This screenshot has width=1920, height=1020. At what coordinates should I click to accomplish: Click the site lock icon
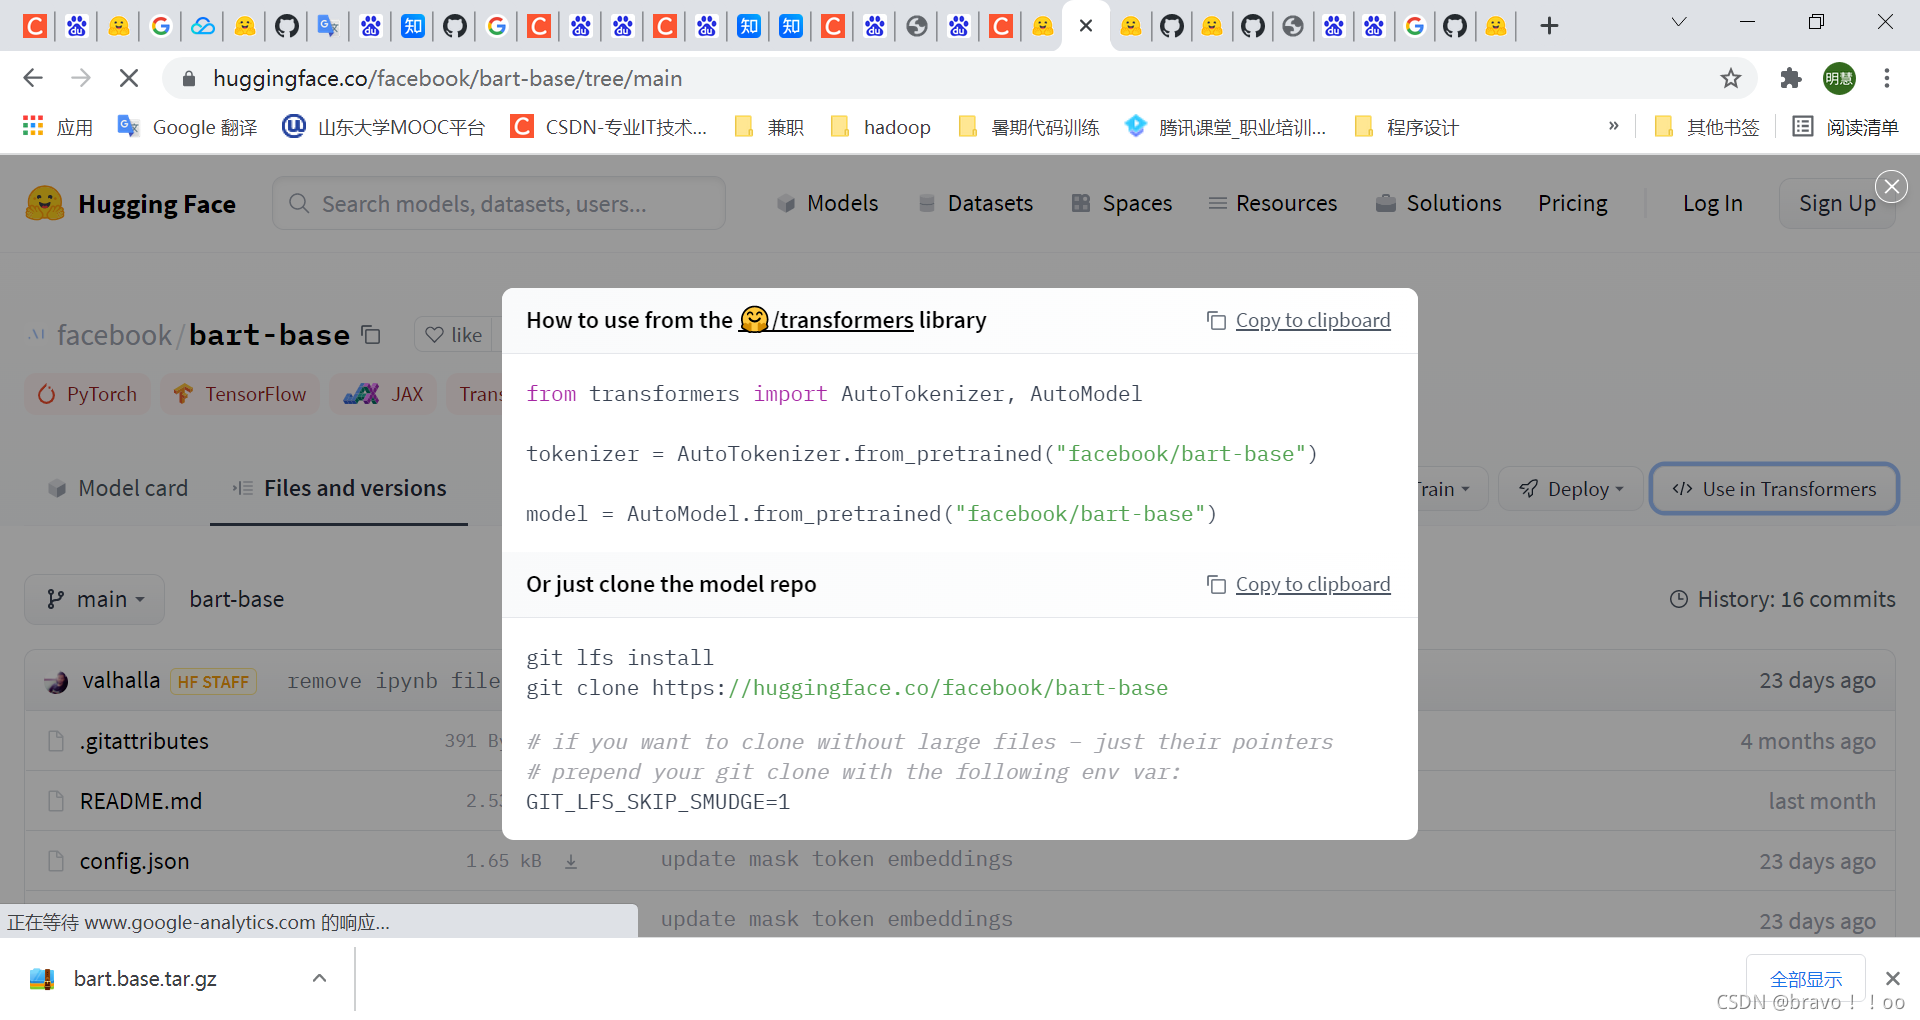pos(189,78)
